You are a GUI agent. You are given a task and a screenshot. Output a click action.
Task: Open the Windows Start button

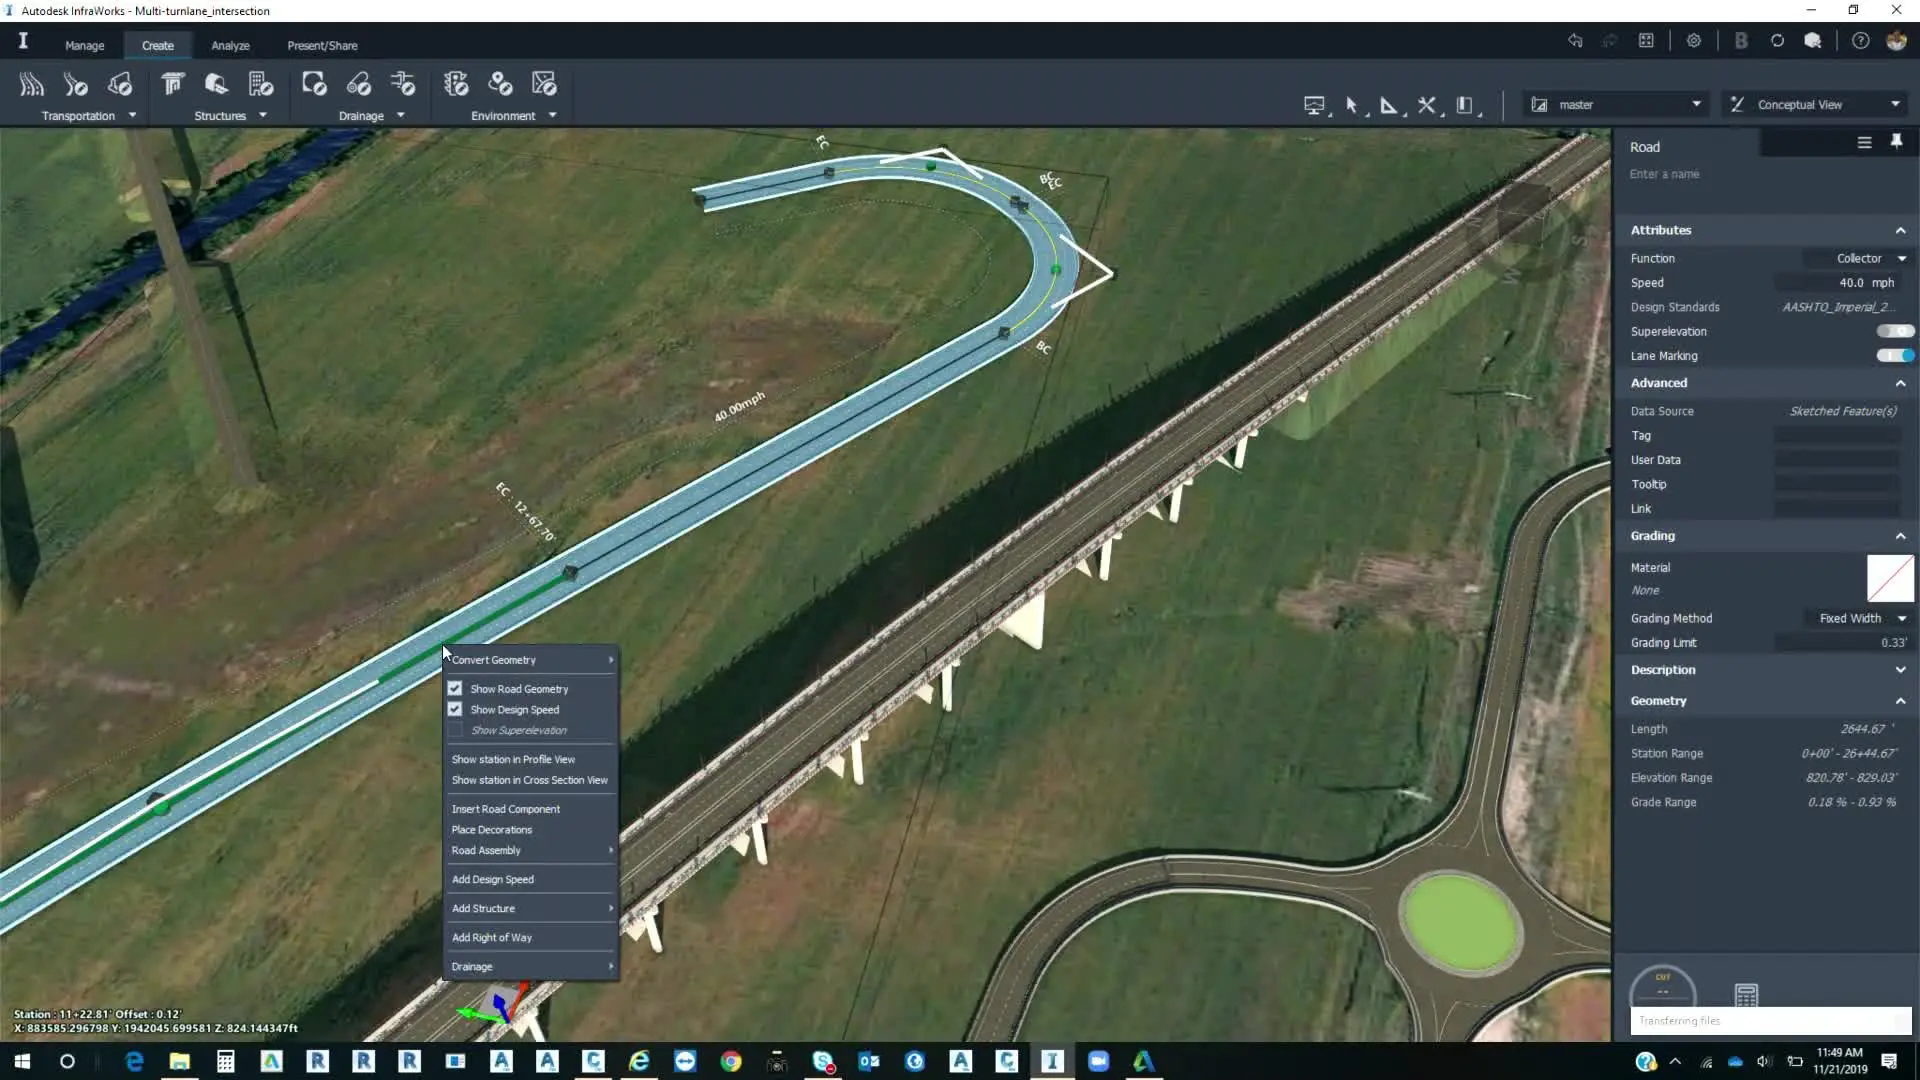click(22, 1061)
